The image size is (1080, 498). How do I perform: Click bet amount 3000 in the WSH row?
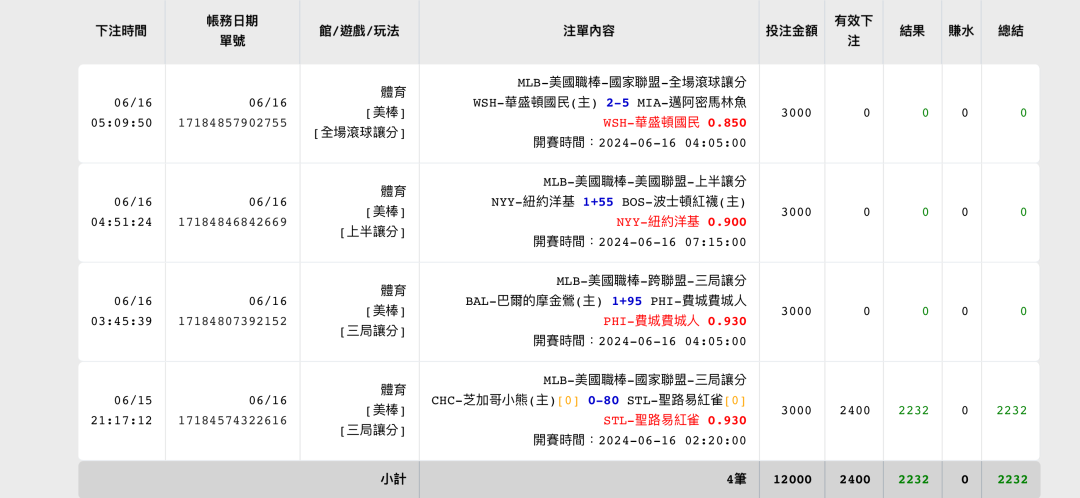pyautogui.click(x=796, y=113)
